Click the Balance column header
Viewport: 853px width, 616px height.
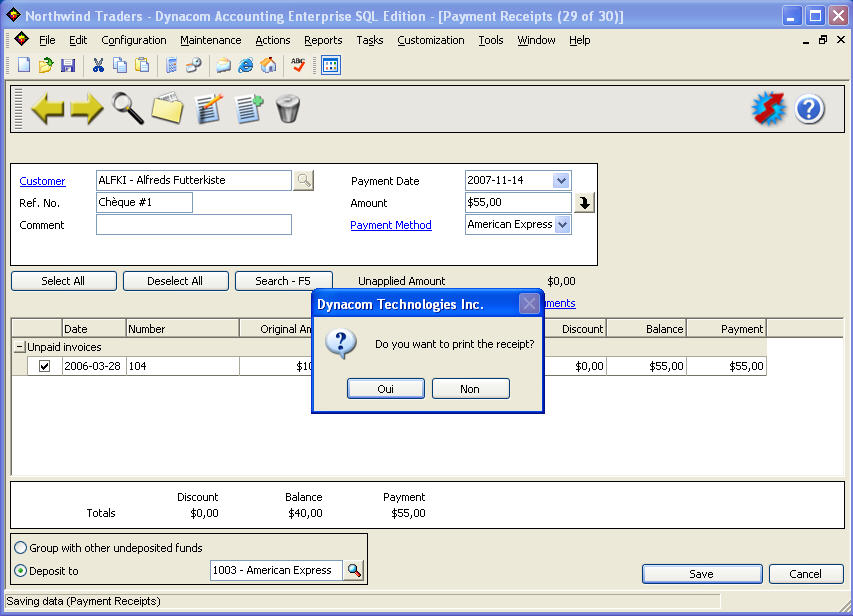pos(646,329)
